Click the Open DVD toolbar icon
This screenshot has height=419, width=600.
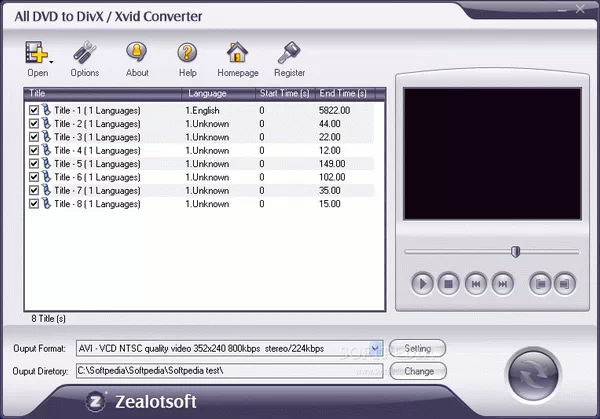pyautogui.click(x=36, y=52)
